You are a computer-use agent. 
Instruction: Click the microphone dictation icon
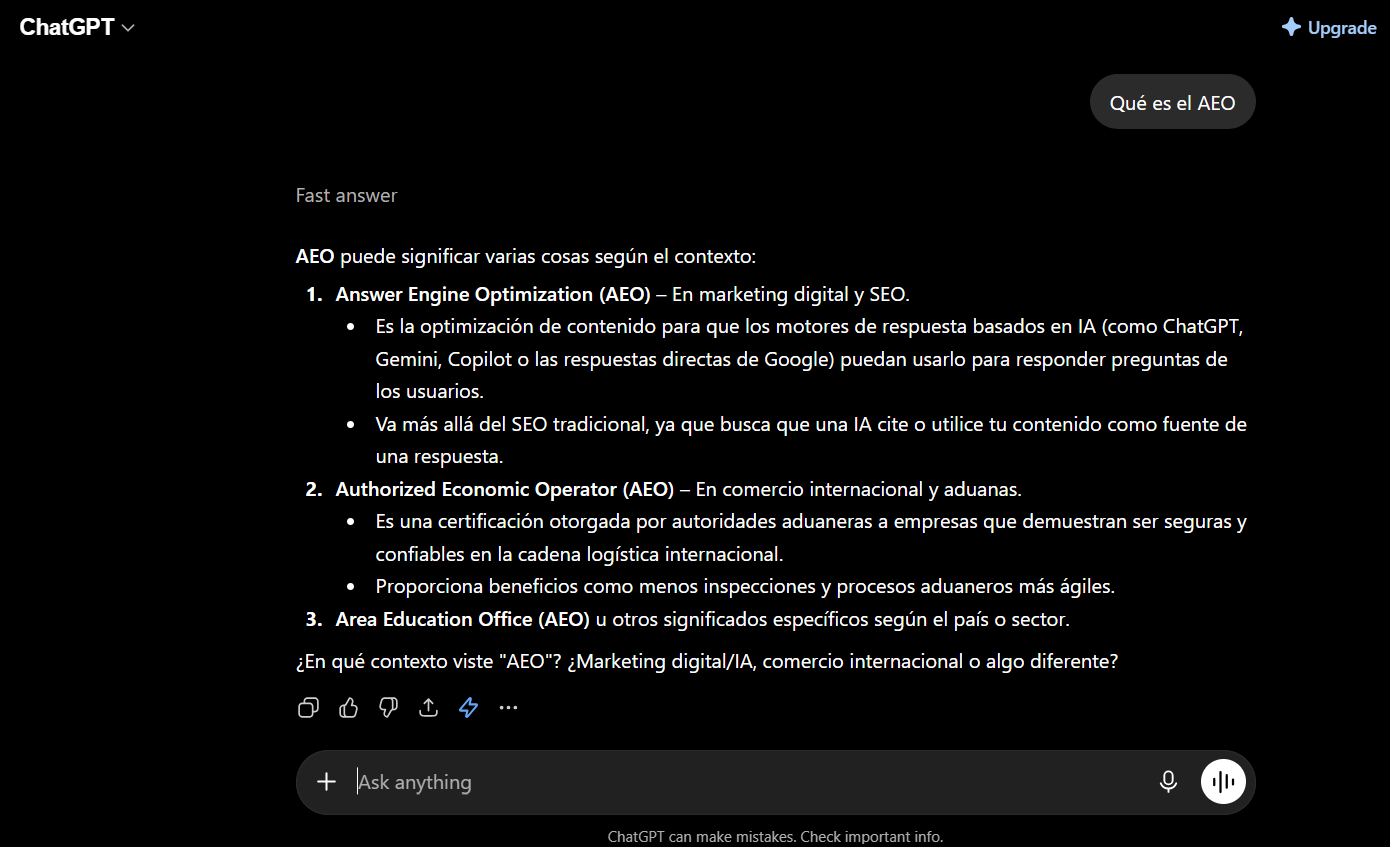pyautogui.click(x=1168, y=782)
